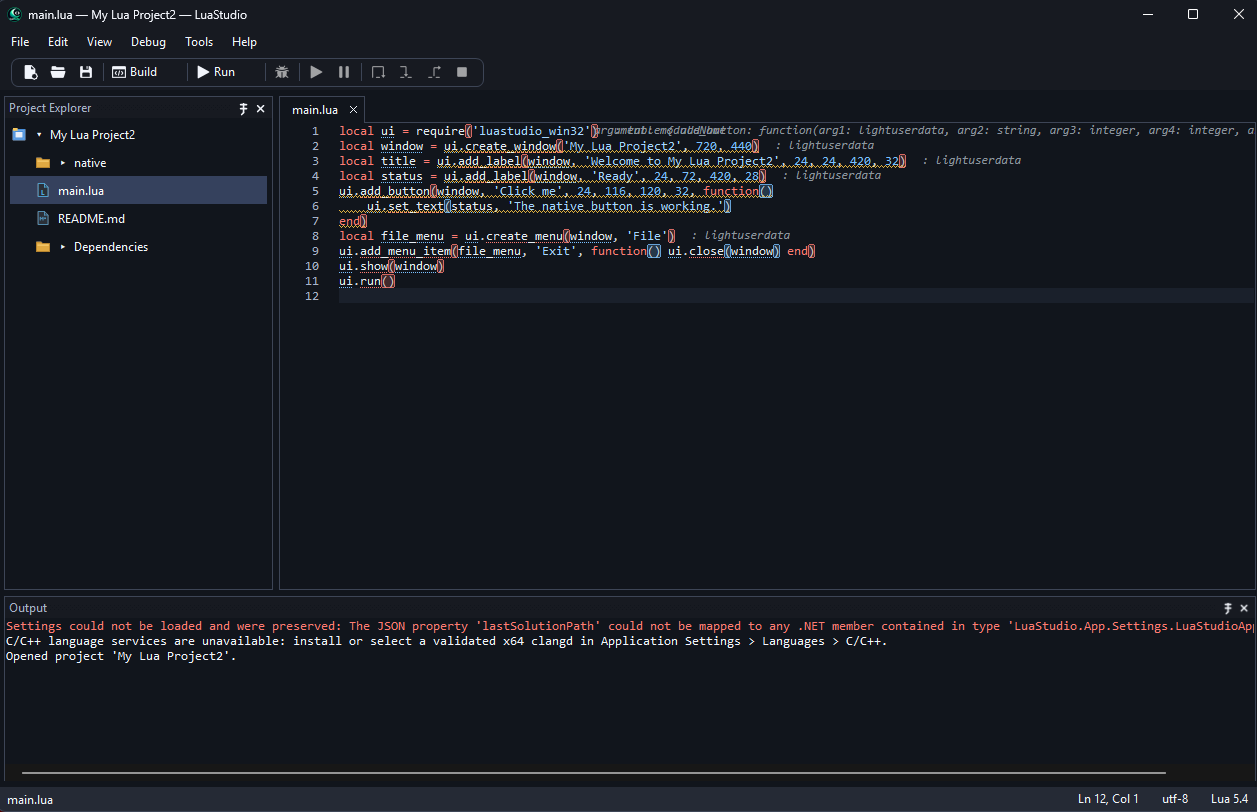The width and height of the screenshot is (1257, 812).
Task: Open the Tools menu
Action: (x=199, y=42)
